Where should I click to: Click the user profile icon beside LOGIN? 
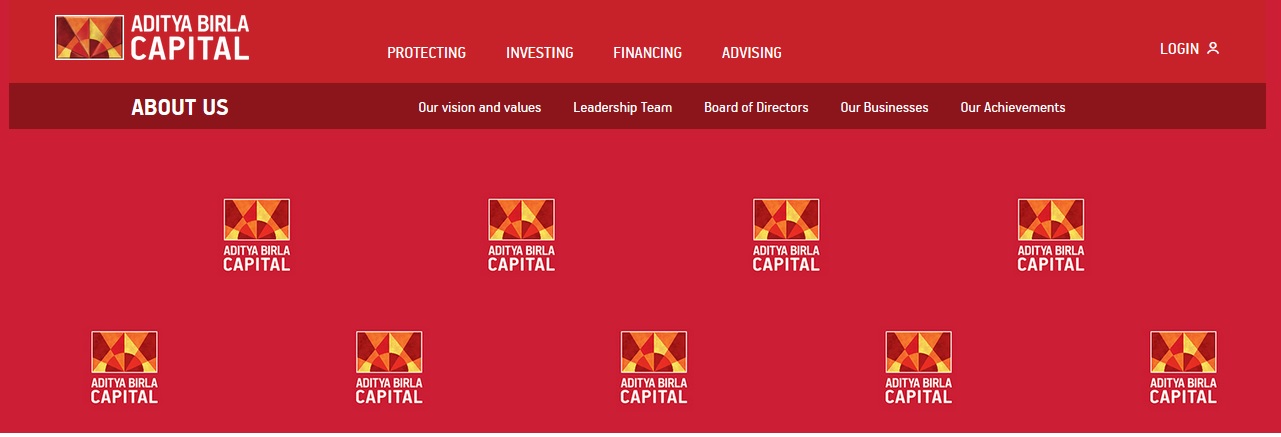point(1213,48)
